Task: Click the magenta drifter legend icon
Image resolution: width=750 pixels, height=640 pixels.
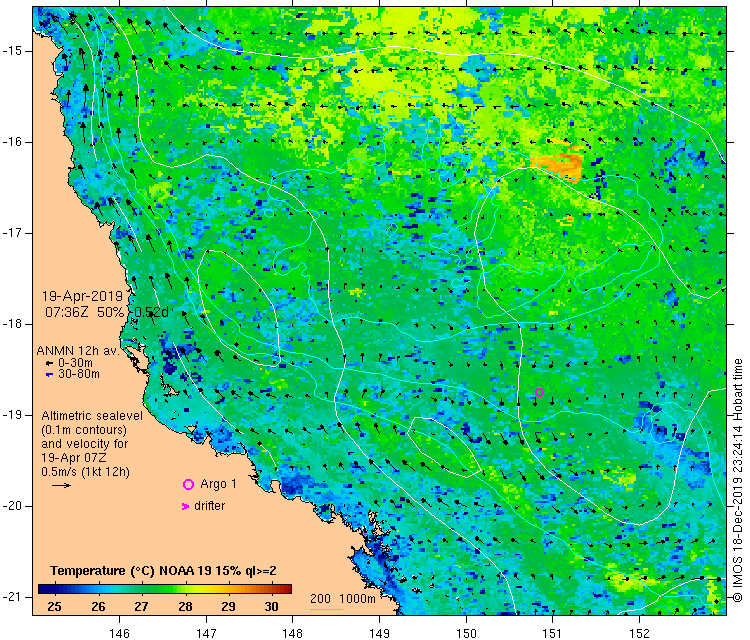Action: pyautogui.click(x=186, y=507)
